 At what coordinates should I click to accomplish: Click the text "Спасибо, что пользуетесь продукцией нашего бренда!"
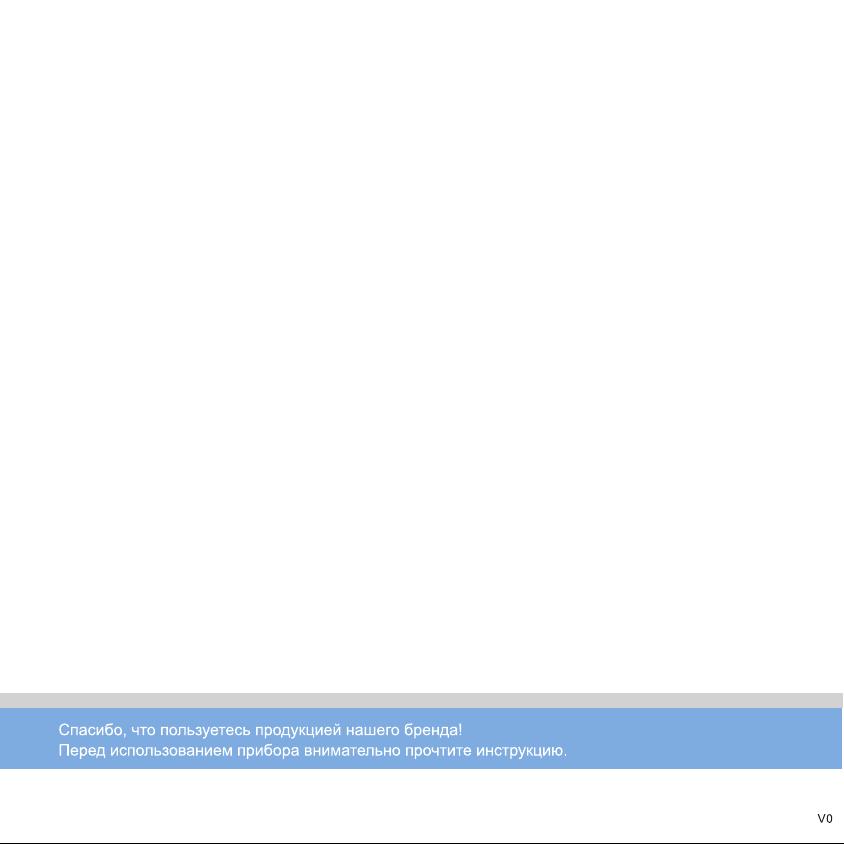click(260, 730)
